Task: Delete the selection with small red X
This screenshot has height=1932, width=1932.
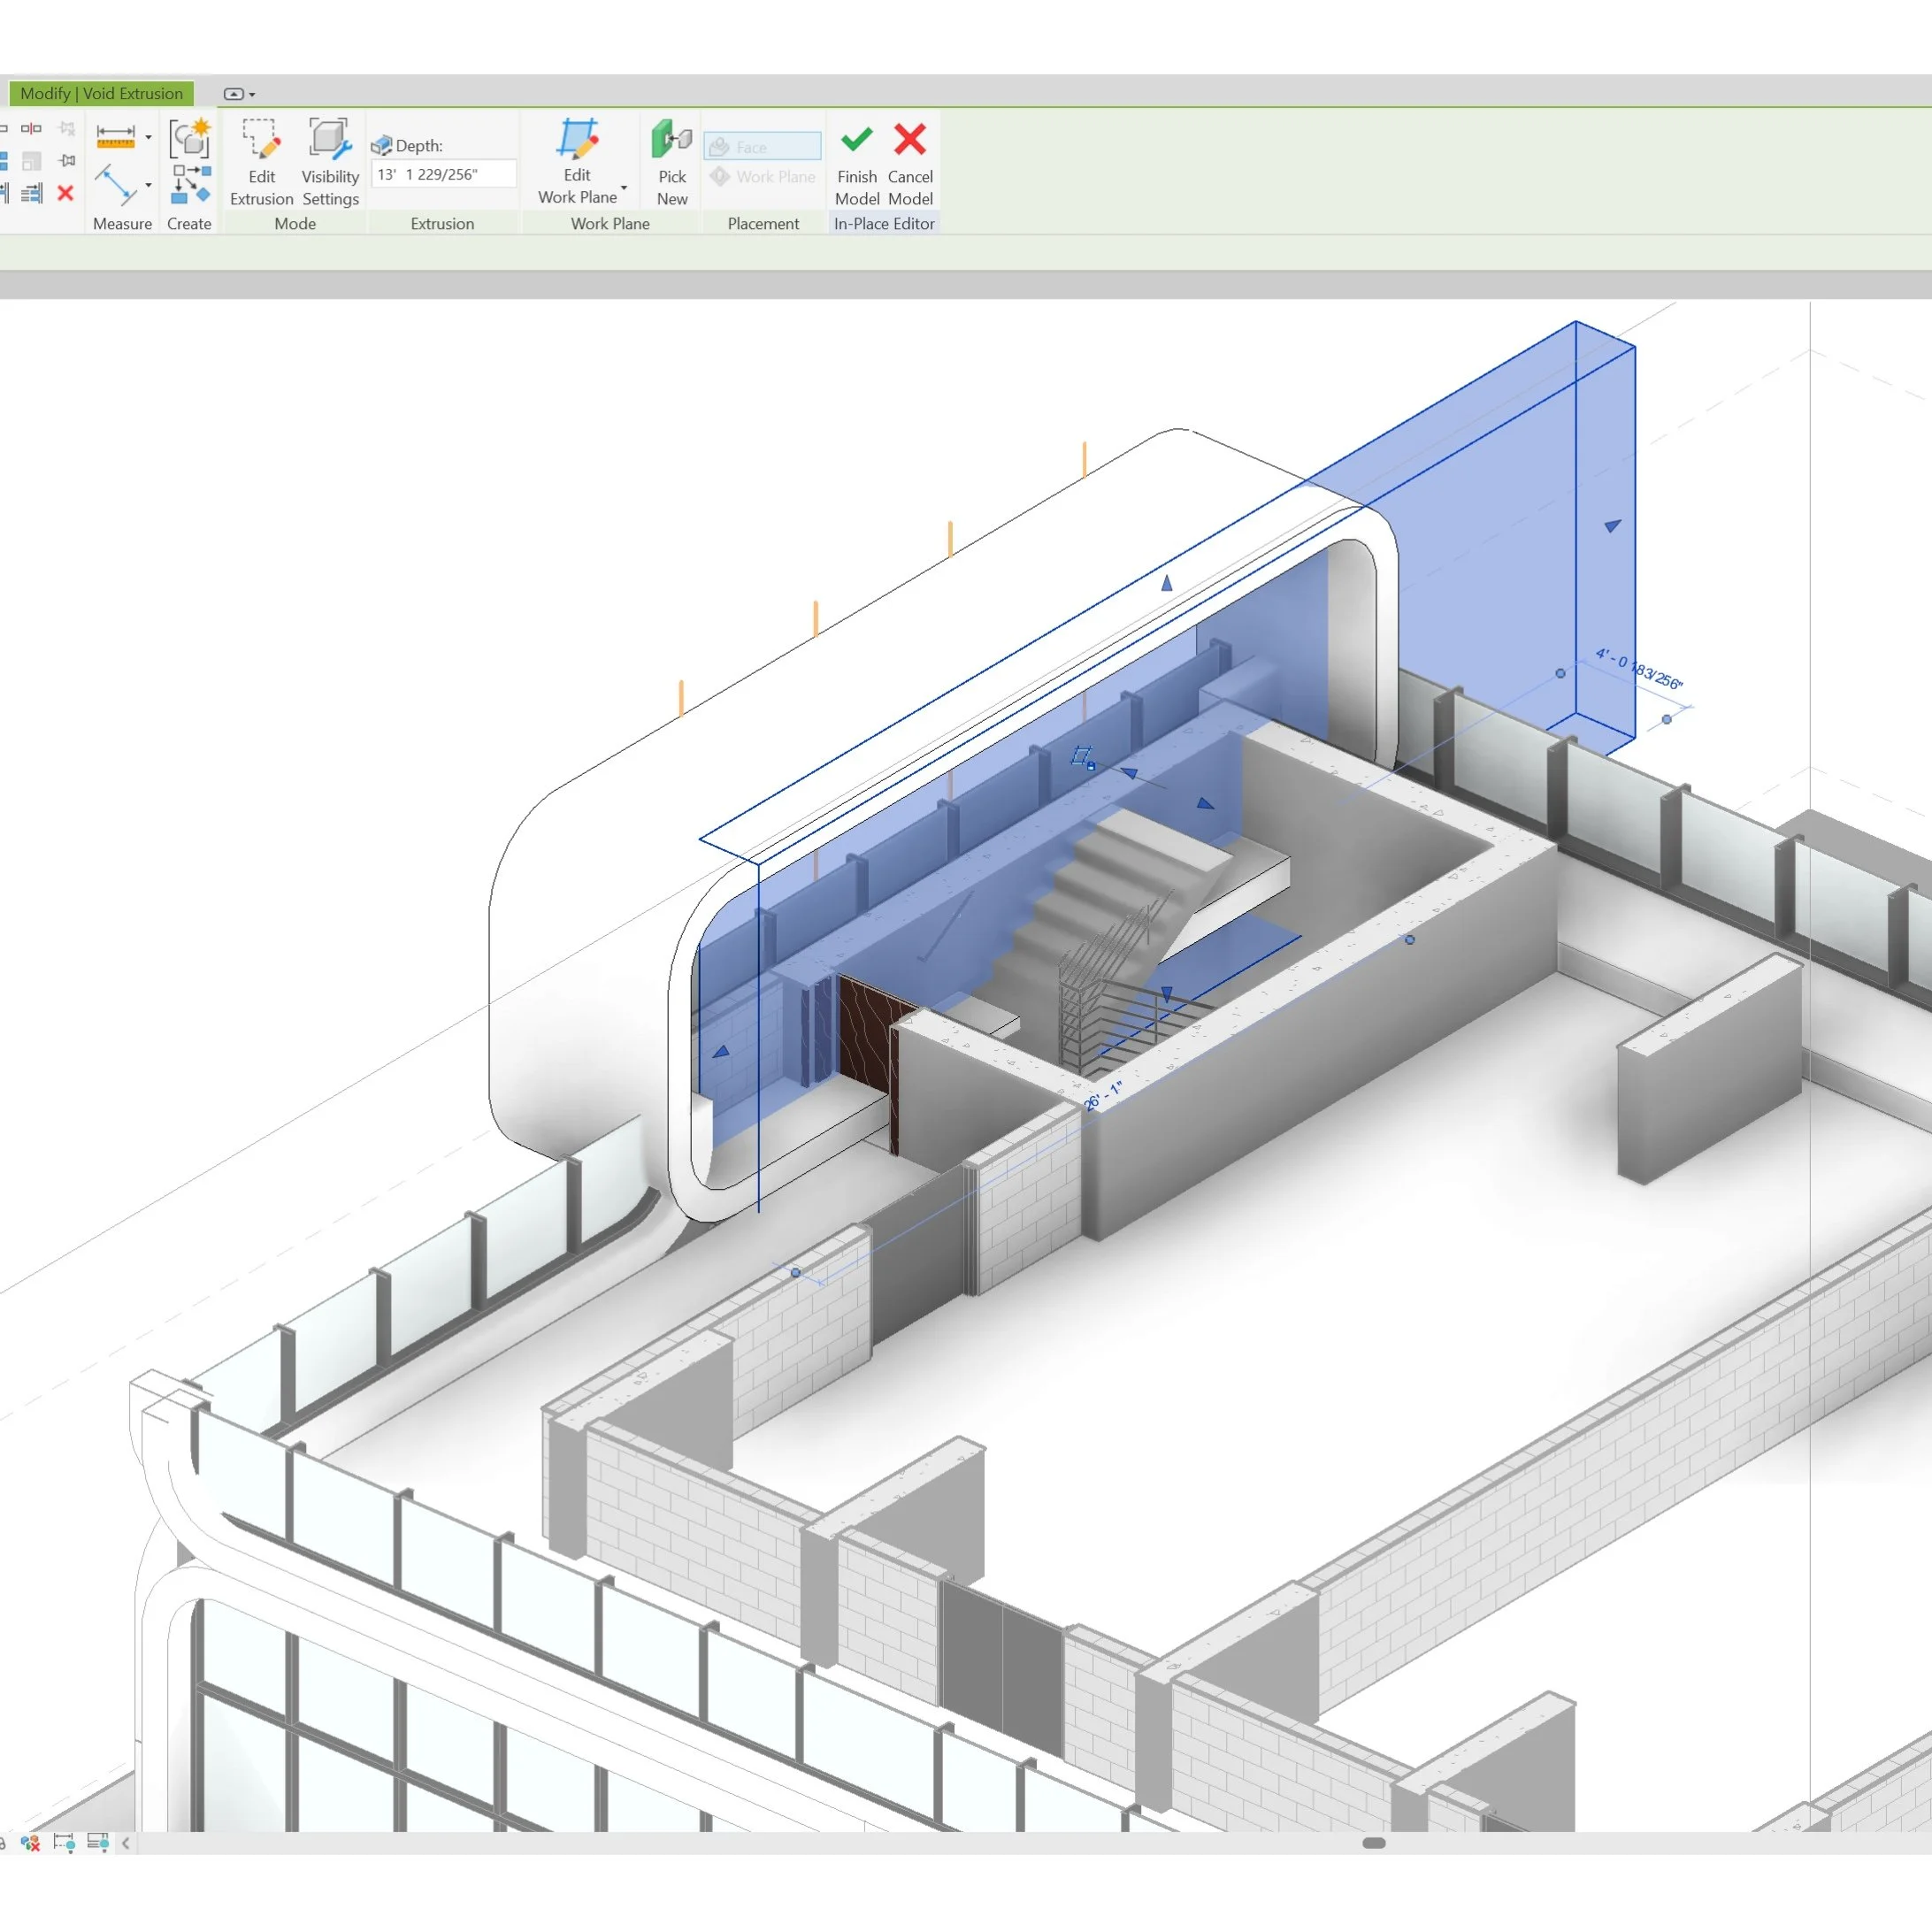Action: (66, 193)
